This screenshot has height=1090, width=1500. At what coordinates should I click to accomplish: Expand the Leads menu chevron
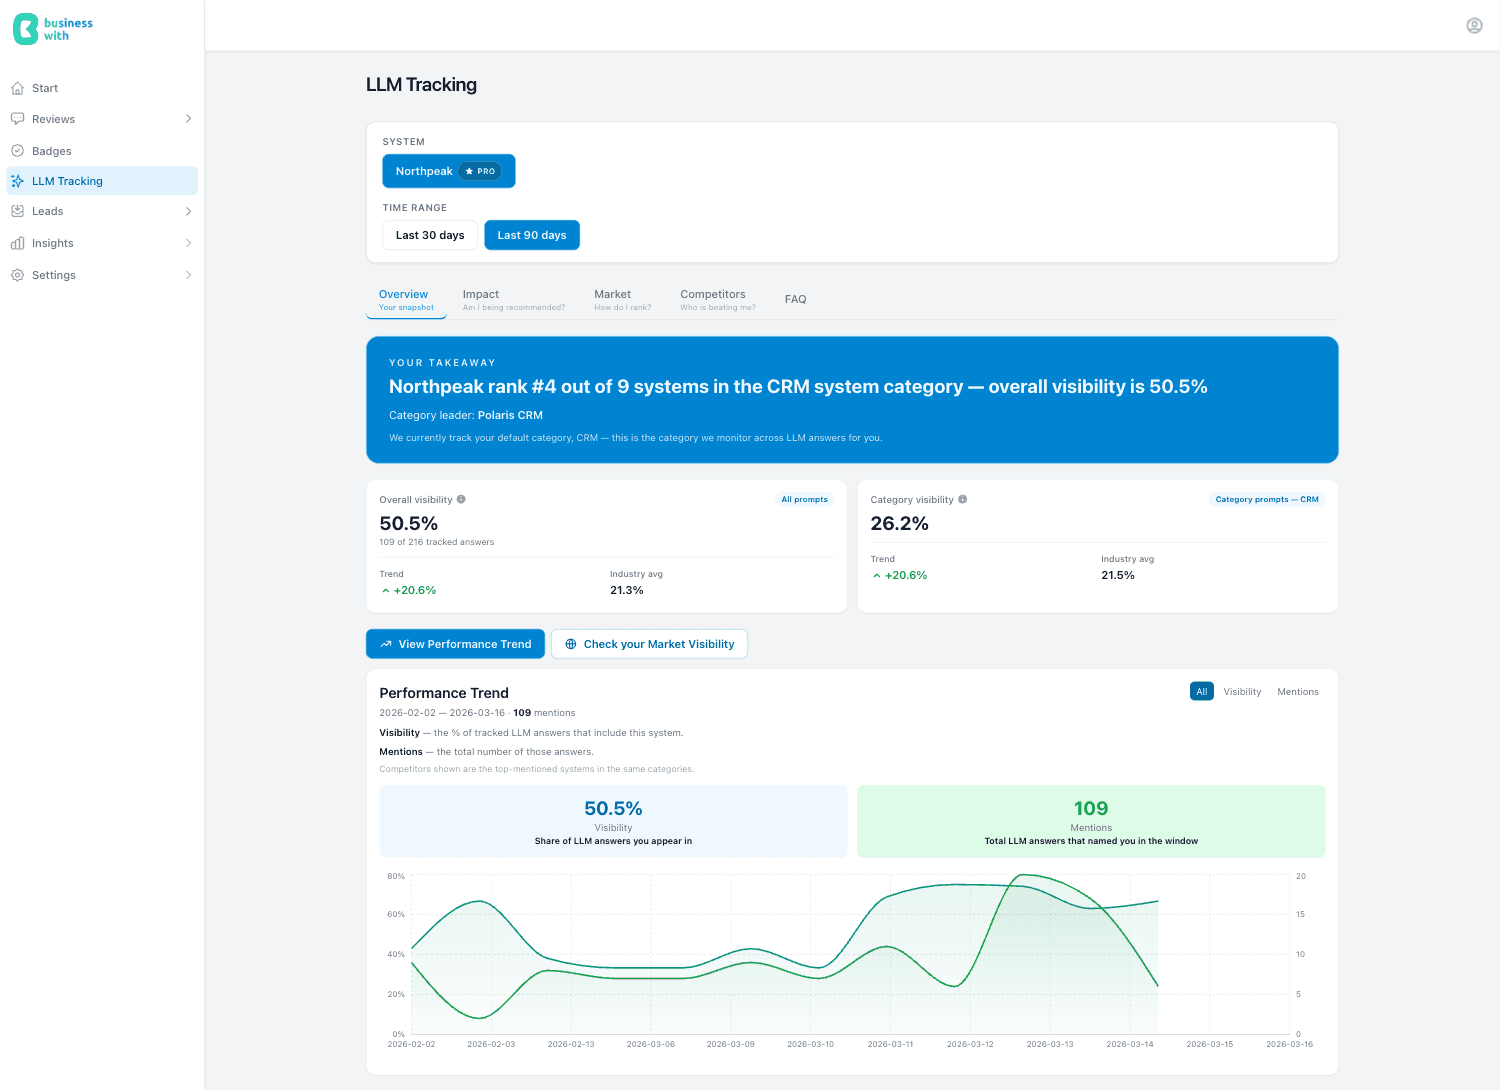click(x=188, y=211)
